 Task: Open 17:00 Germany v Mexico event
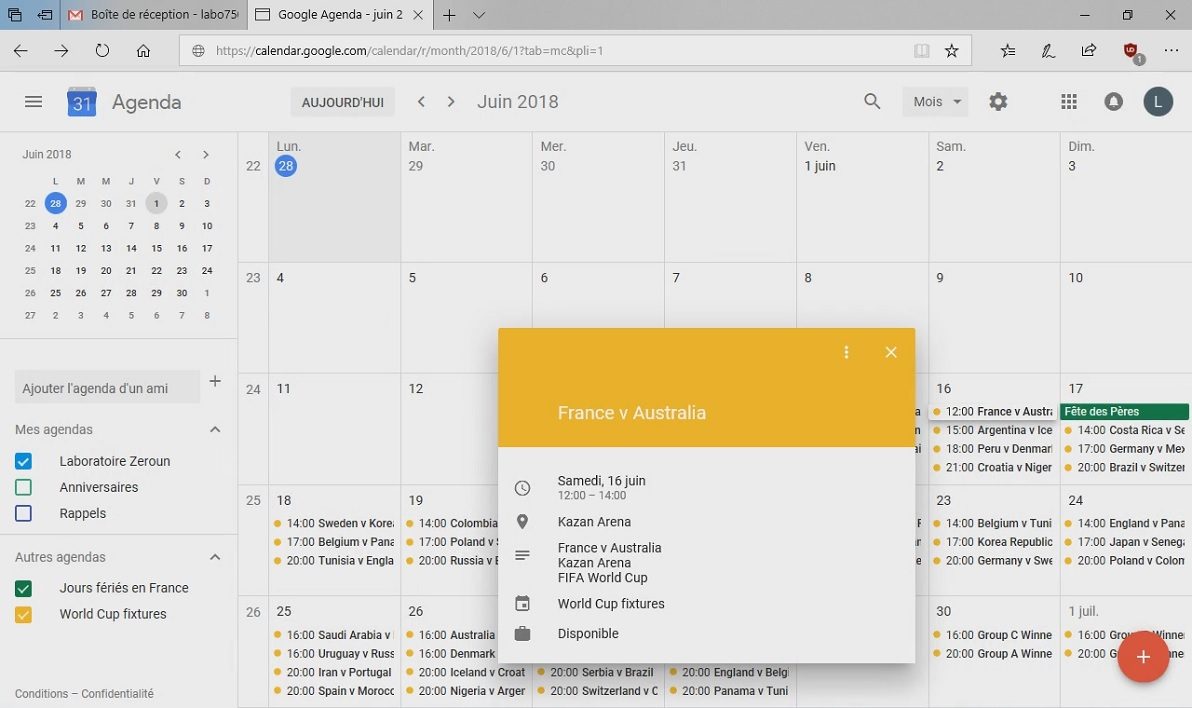click(1124, 449)
